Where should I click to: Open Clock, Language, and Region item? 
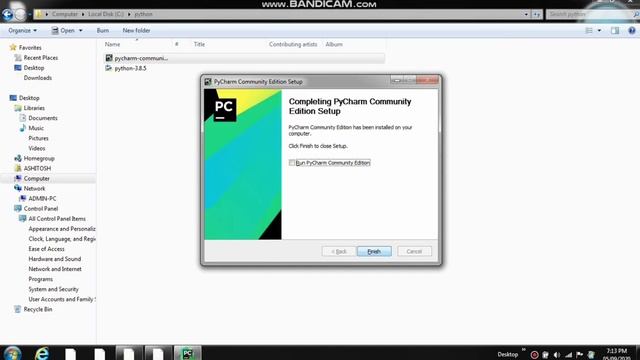[x=62, y=239]
